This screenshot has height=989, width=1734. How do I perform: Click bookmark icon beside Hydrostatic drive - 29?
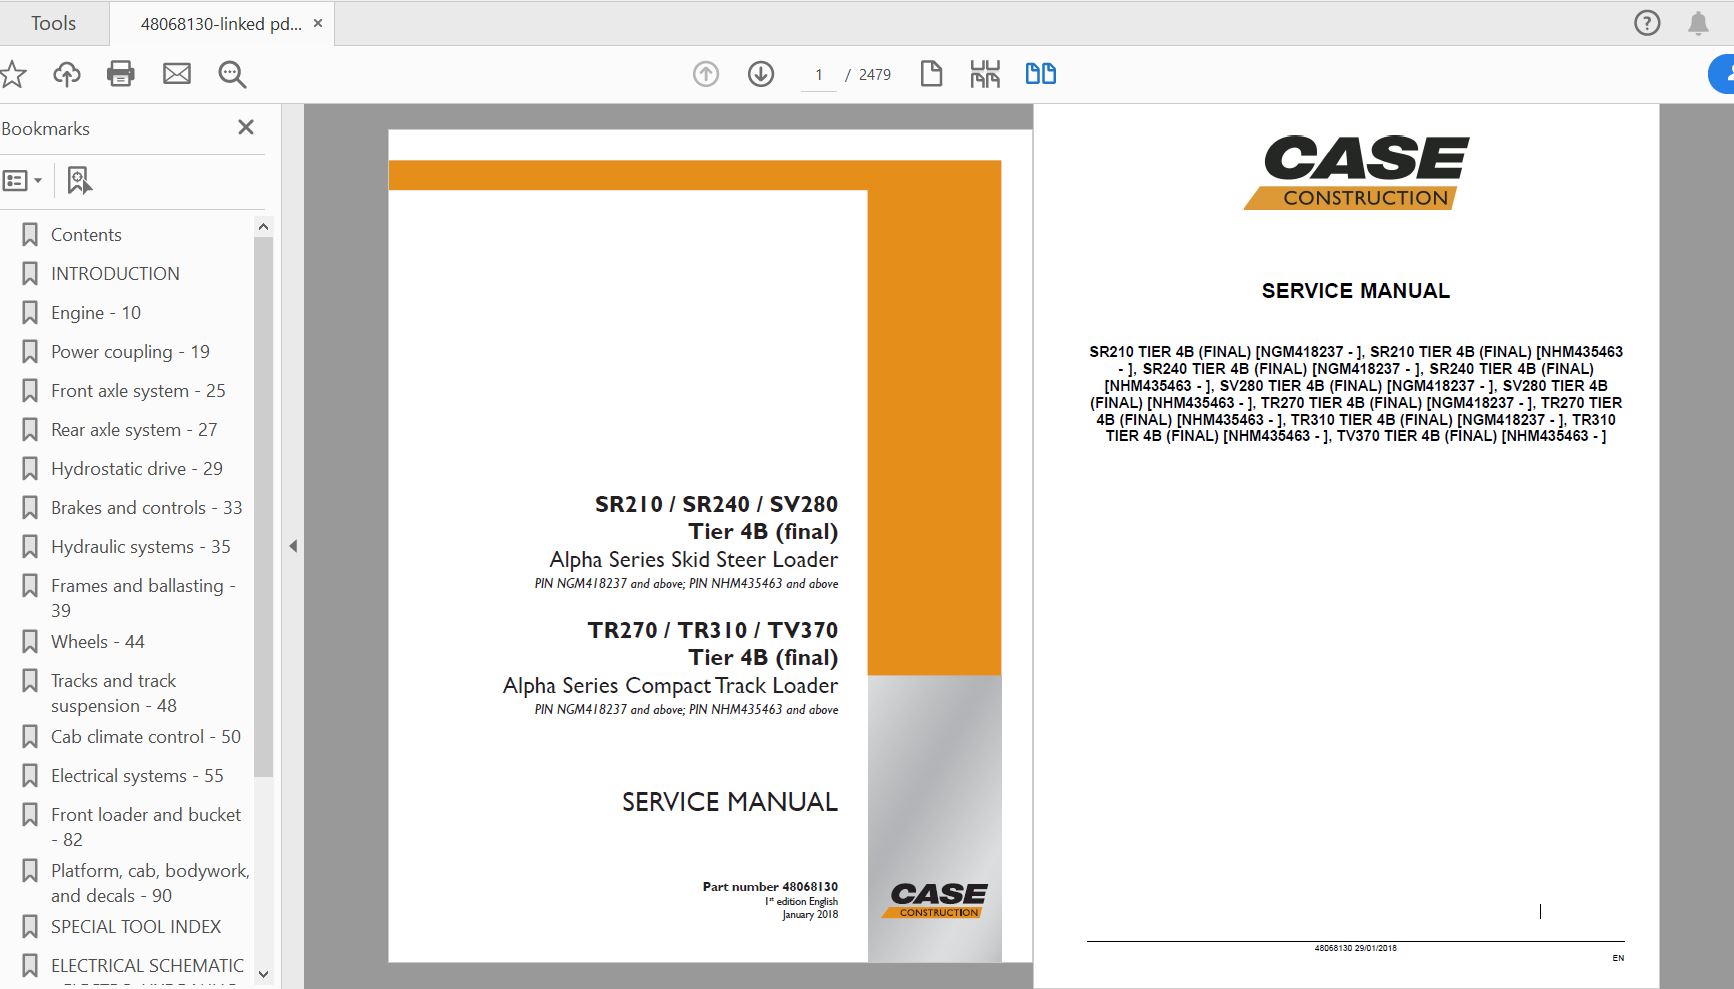tap(30, 469)
